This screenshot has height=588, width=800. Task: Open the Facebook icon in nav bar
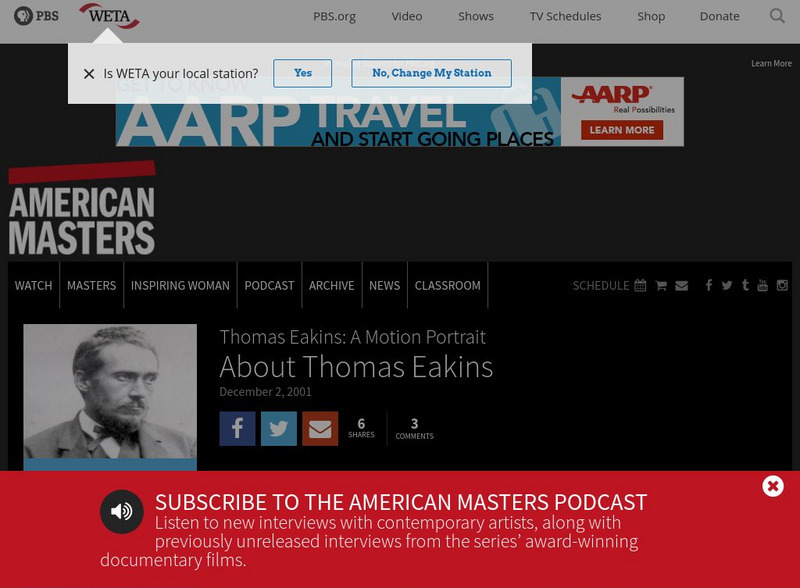point(709,285)
